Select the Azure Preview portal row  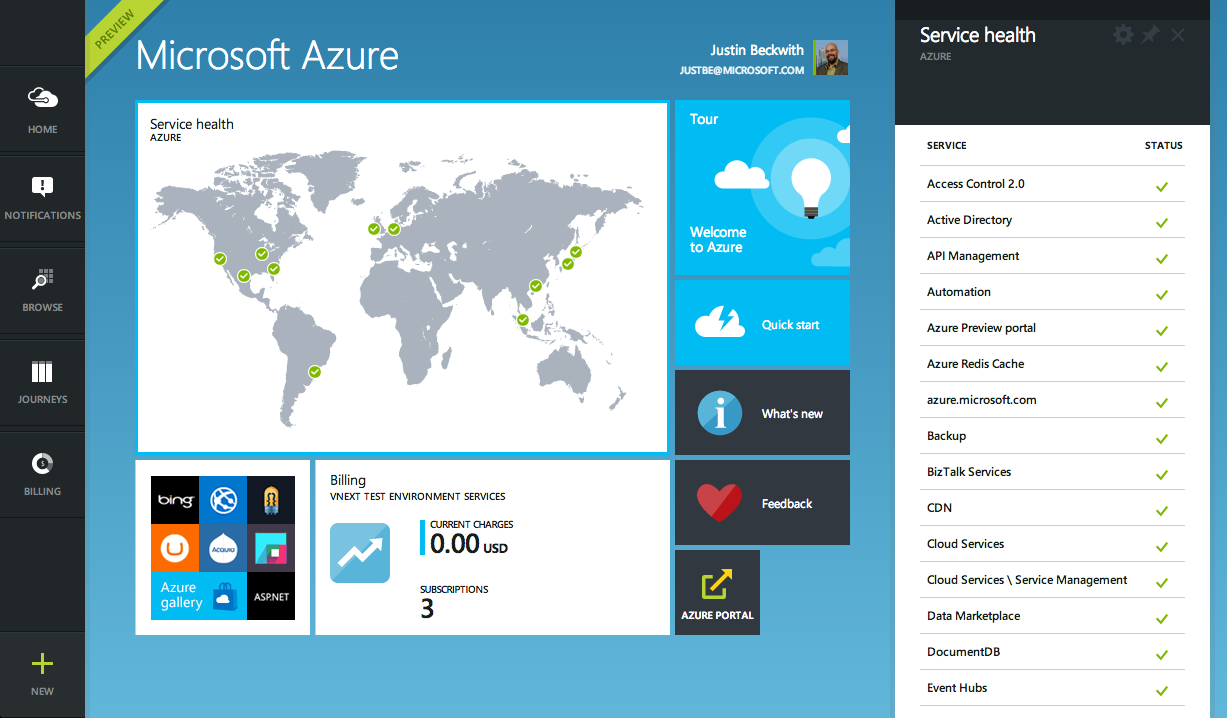(x=1052, y=328)
